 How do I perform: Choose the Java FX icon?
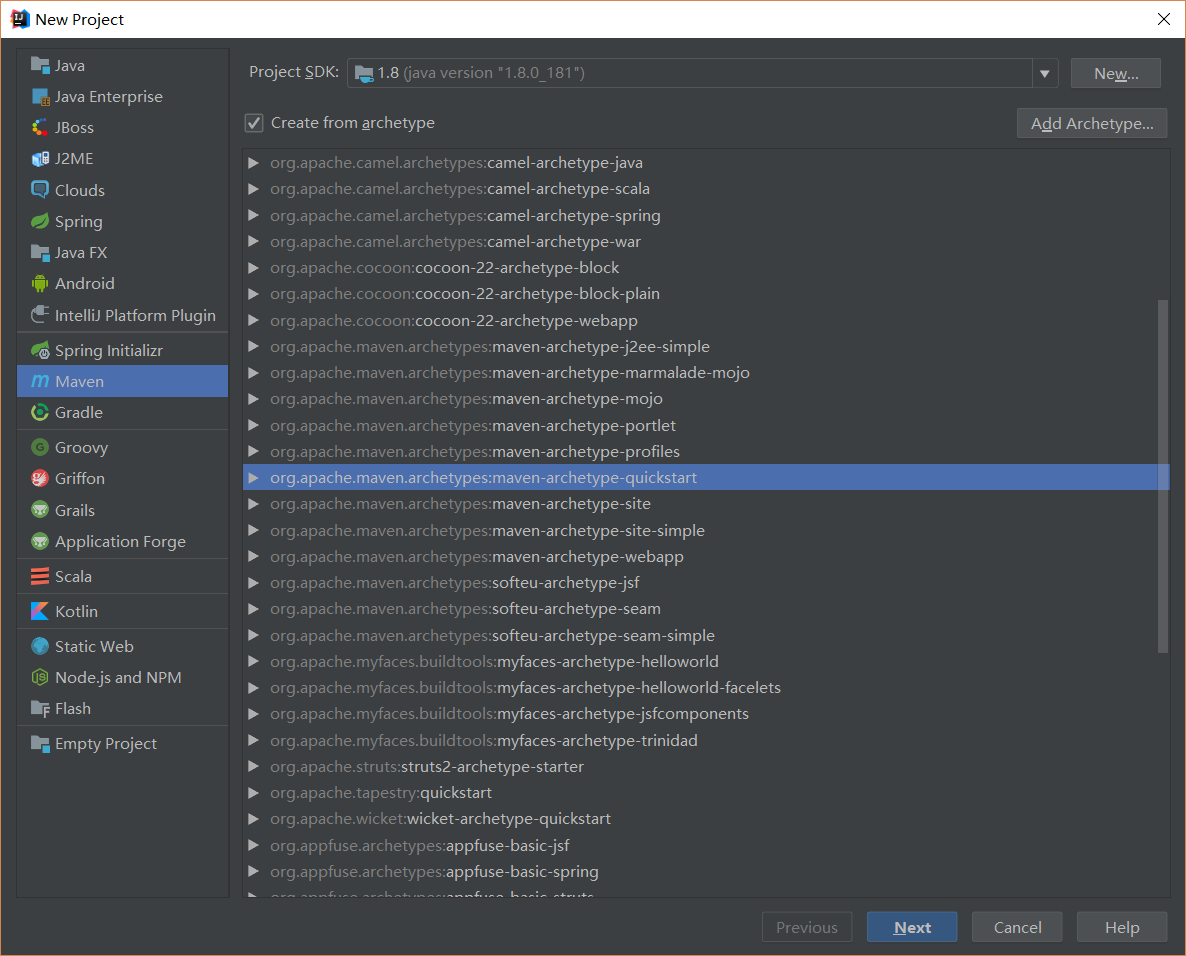coord(40,252)
